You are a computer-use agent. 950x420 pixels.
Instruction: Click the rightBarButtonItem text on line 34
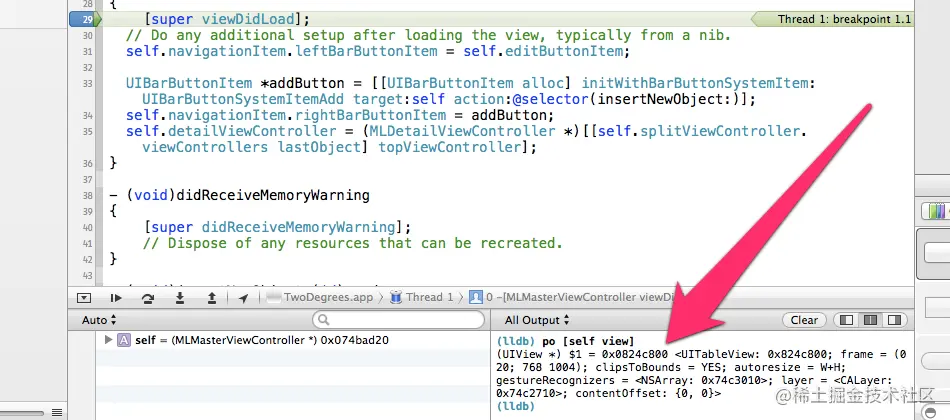tap(370, 115)
